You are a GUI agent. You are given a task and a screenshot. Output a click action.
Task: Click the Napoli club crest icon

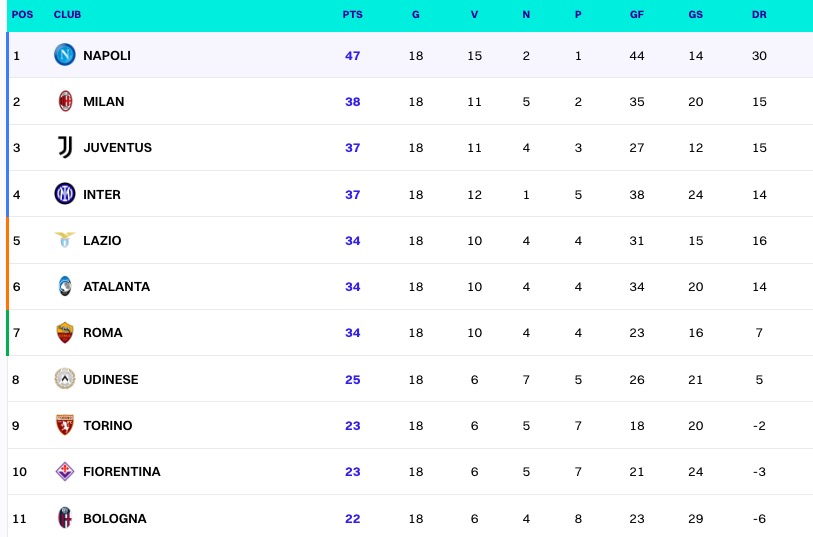pyautogui.click(x=65, y=55)
